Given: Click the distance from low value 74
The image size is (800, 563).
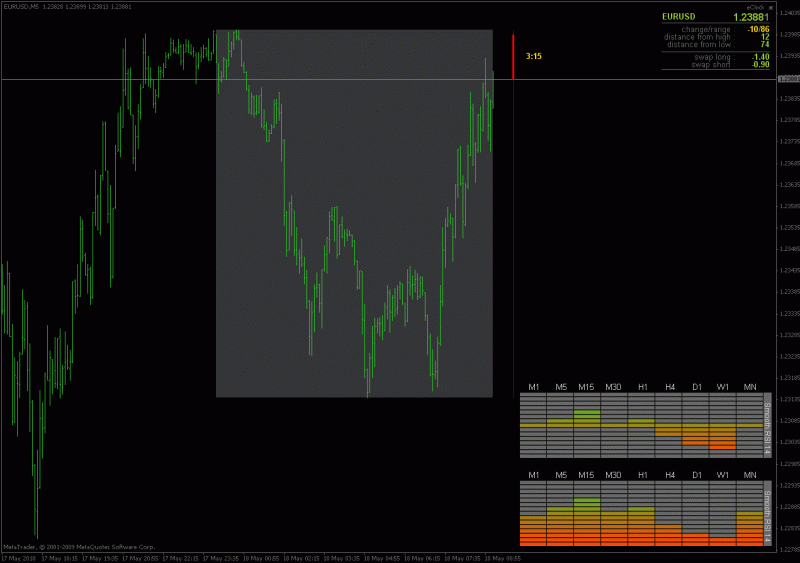Looking at the screenshot, I should coord(765,44).
